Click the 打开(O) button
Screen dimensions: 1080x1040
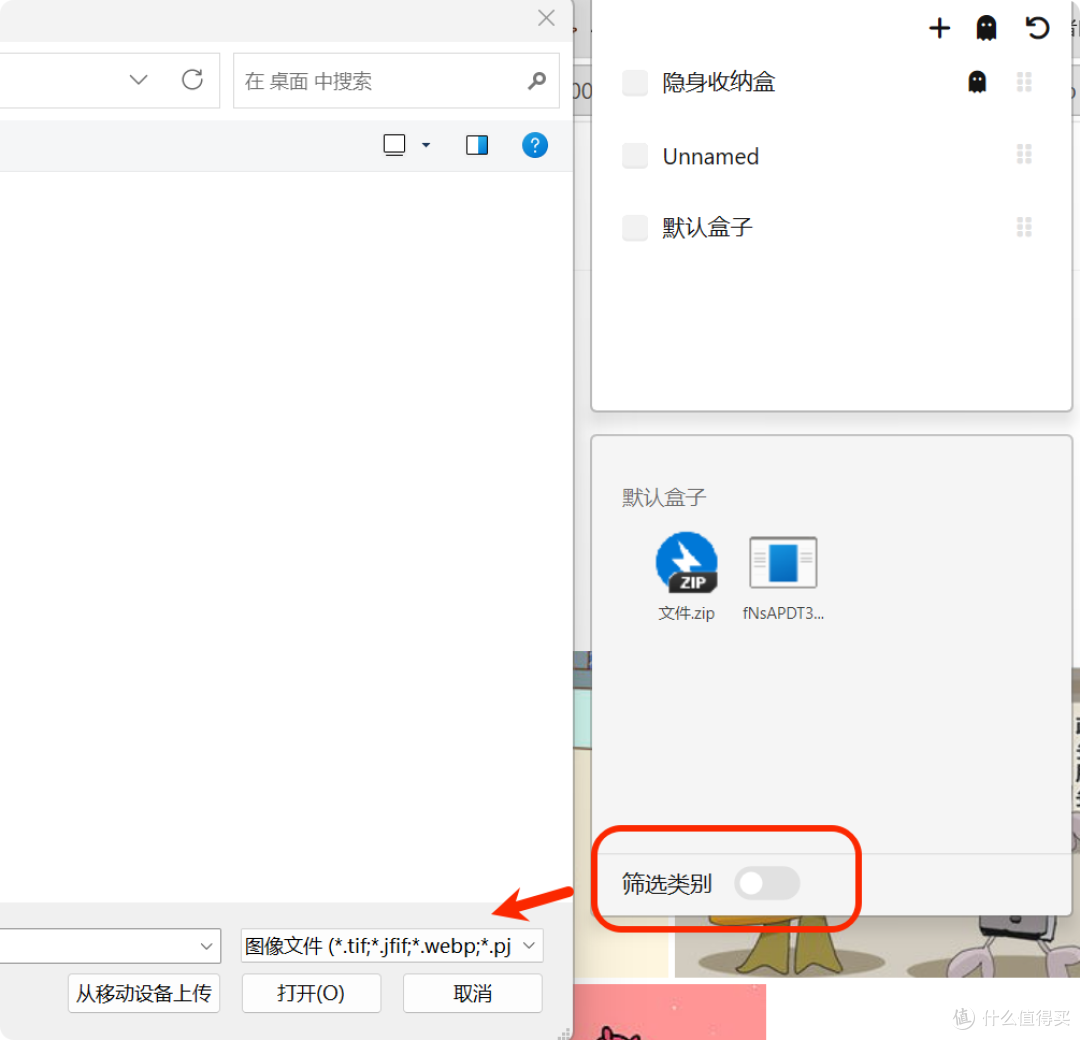[x=311, y=993]
